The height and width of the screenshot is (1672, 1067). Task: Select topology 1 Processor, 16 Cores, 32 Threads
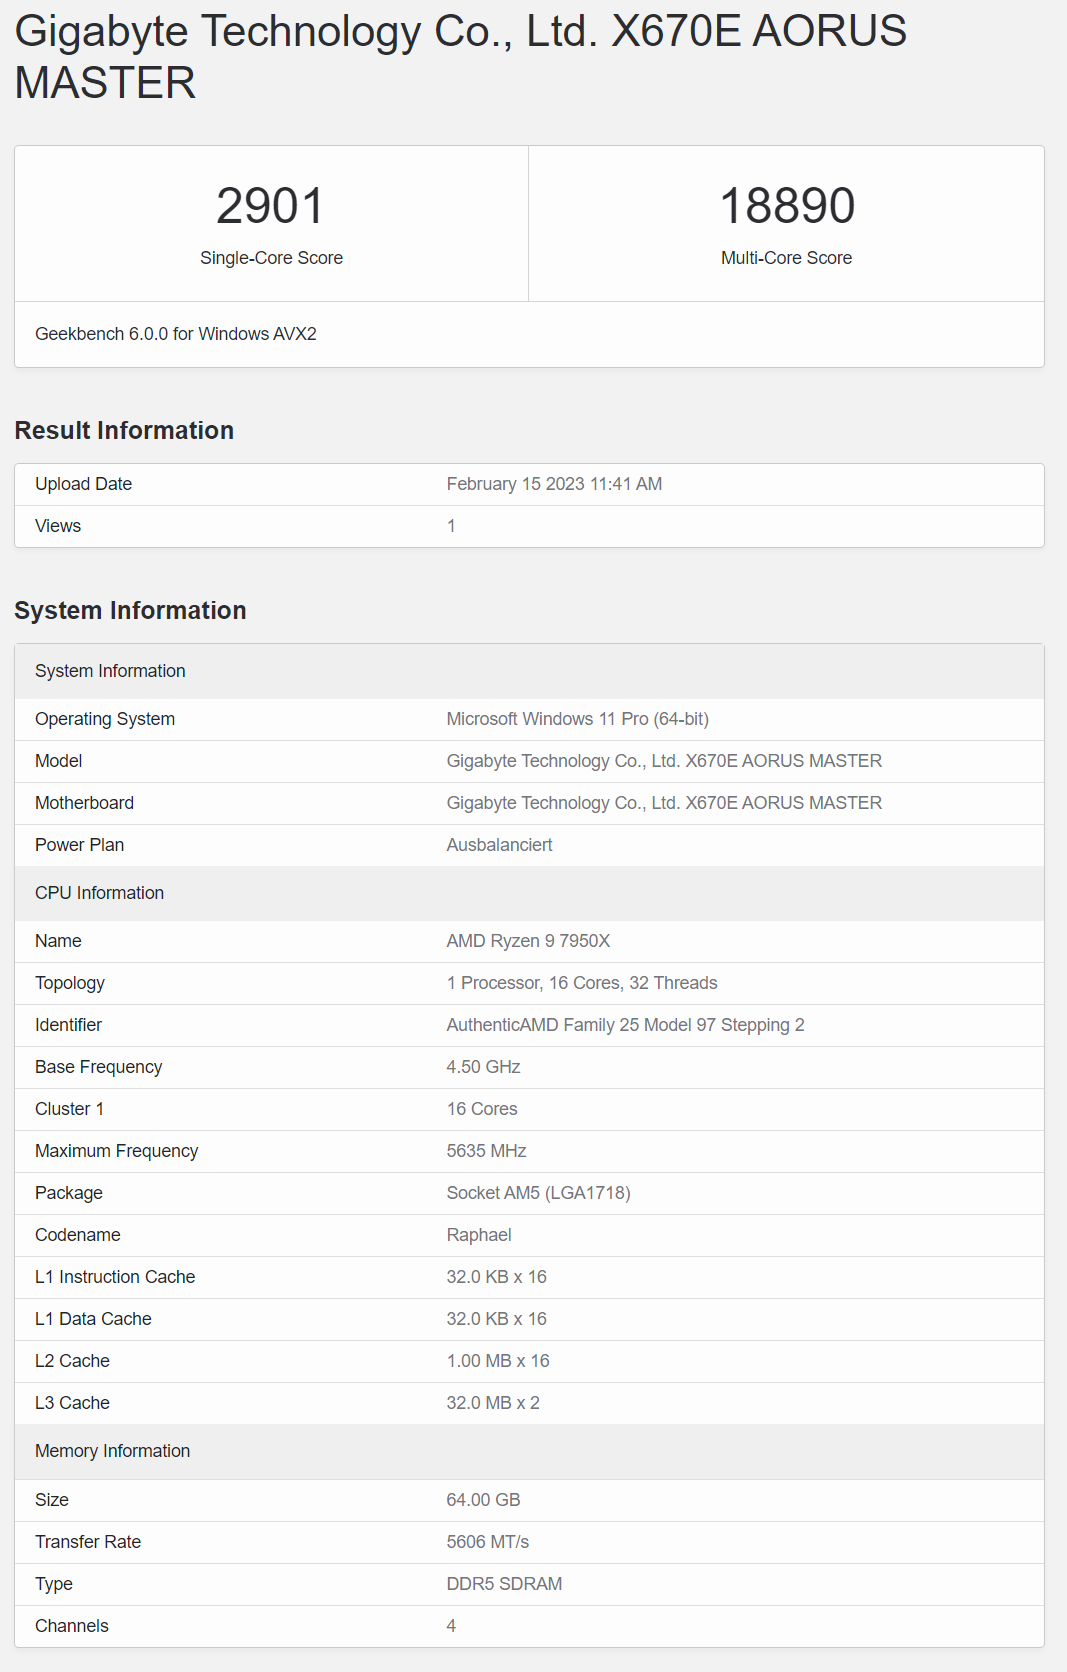pyautogui.click(x=582, y=983)
